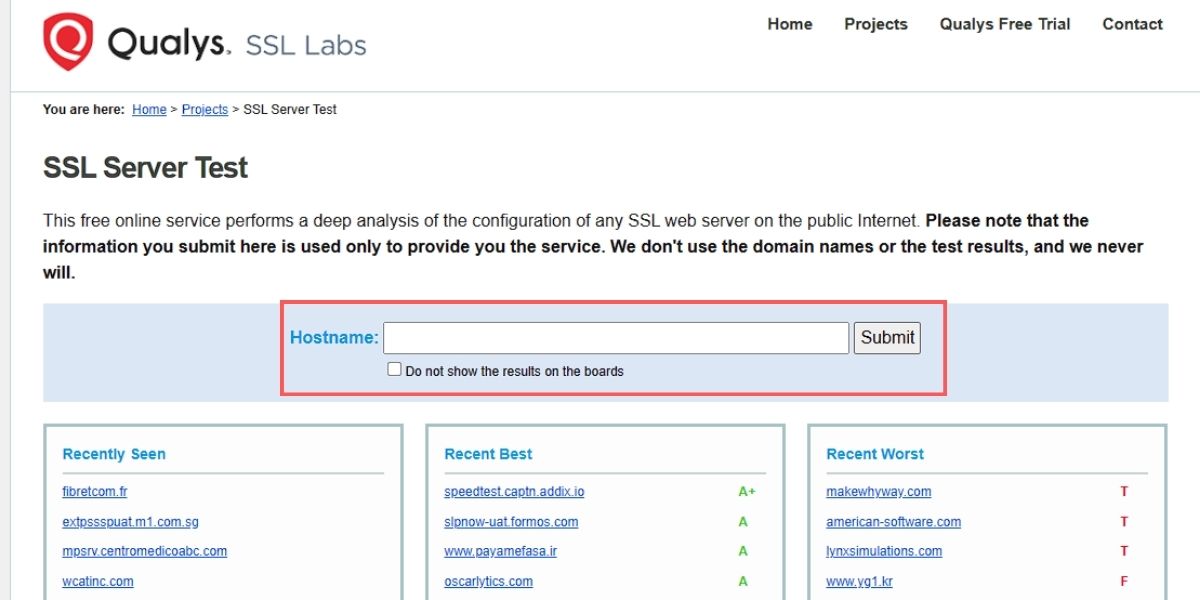1200x600 pixels.
Task: Click the Recent Best heading
Action: 488,454
